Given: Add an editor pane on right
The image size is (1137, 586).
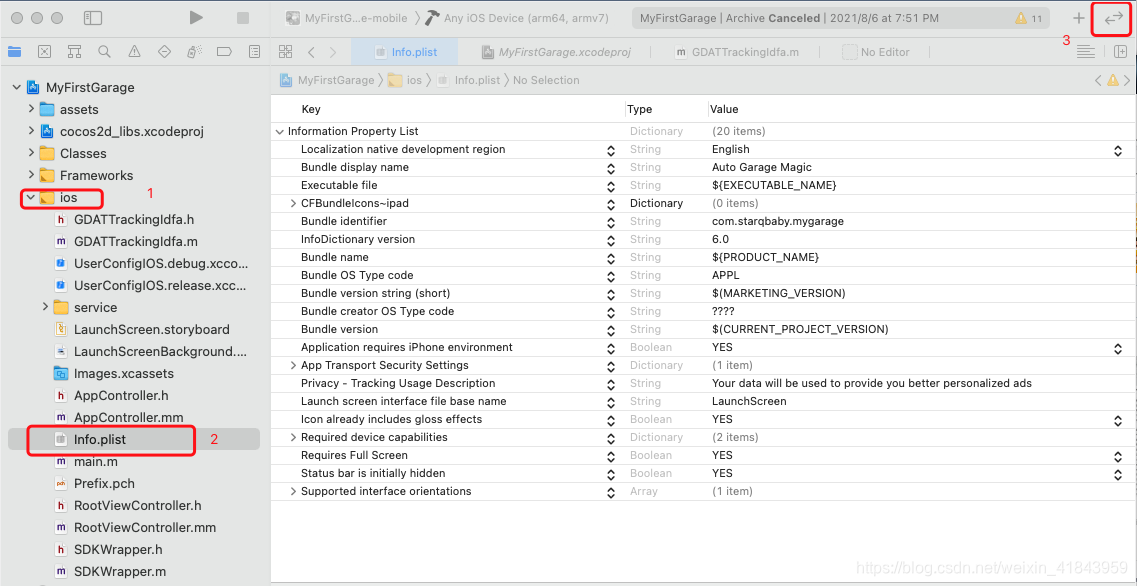Looking at the screenshot, I should (x=1120, y=51).
